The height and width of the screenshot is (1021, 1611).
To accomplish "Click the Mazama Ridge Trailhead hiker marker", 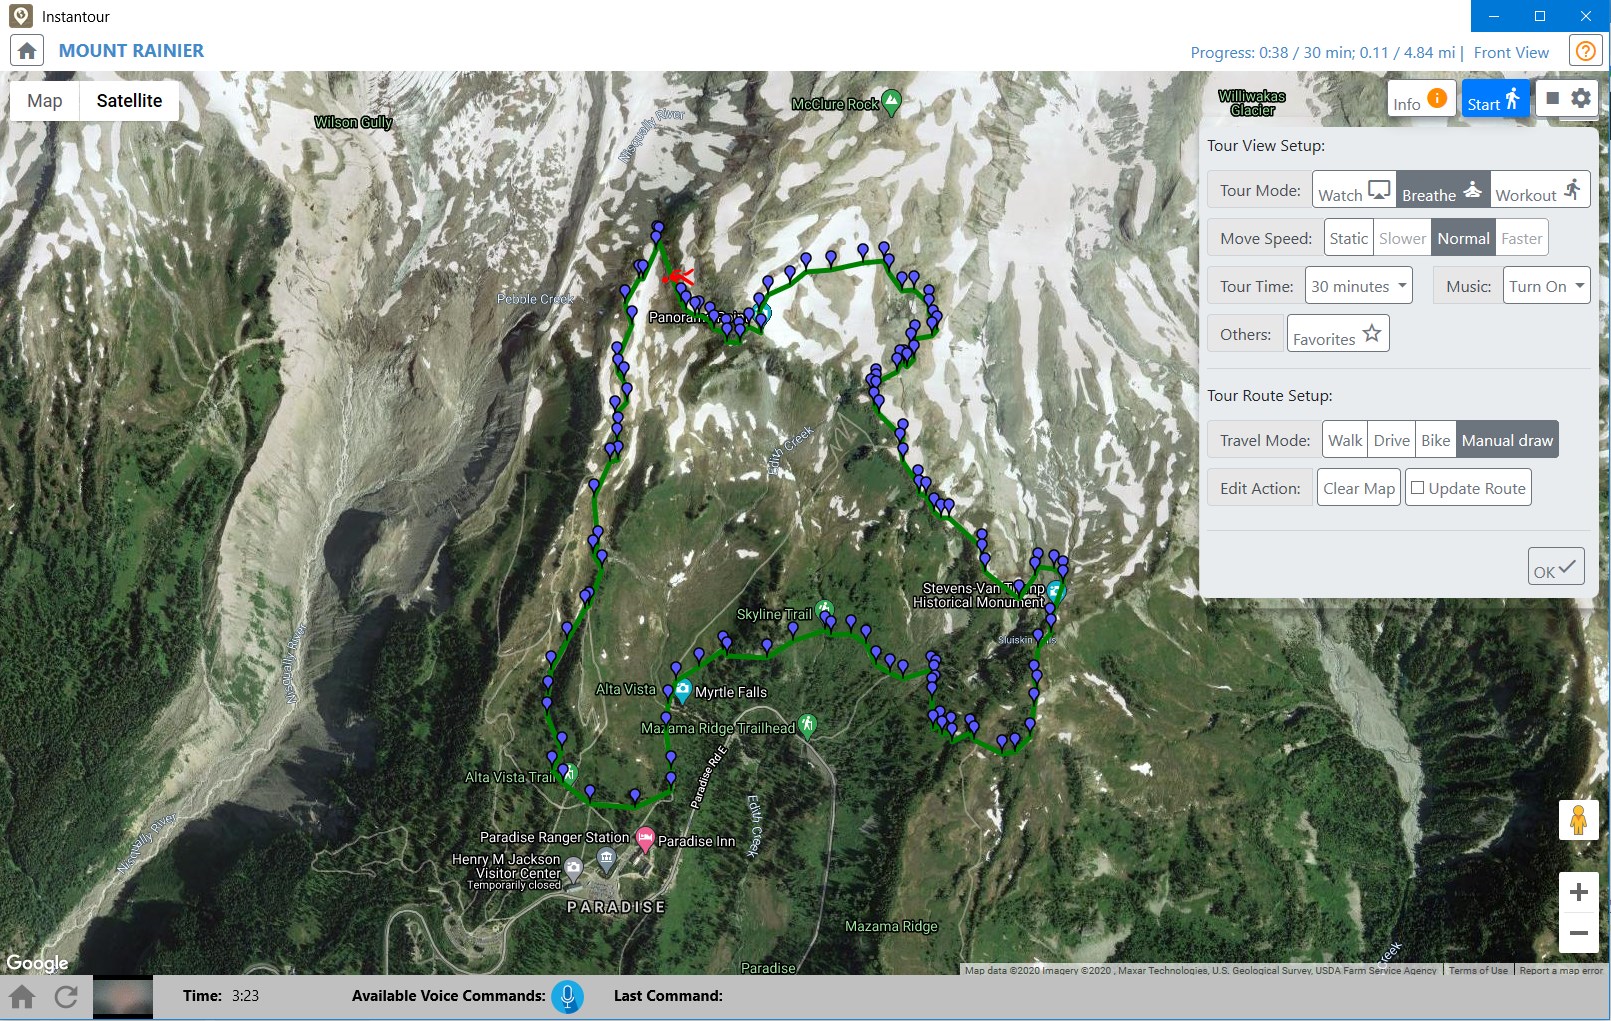I will [808, 725].
